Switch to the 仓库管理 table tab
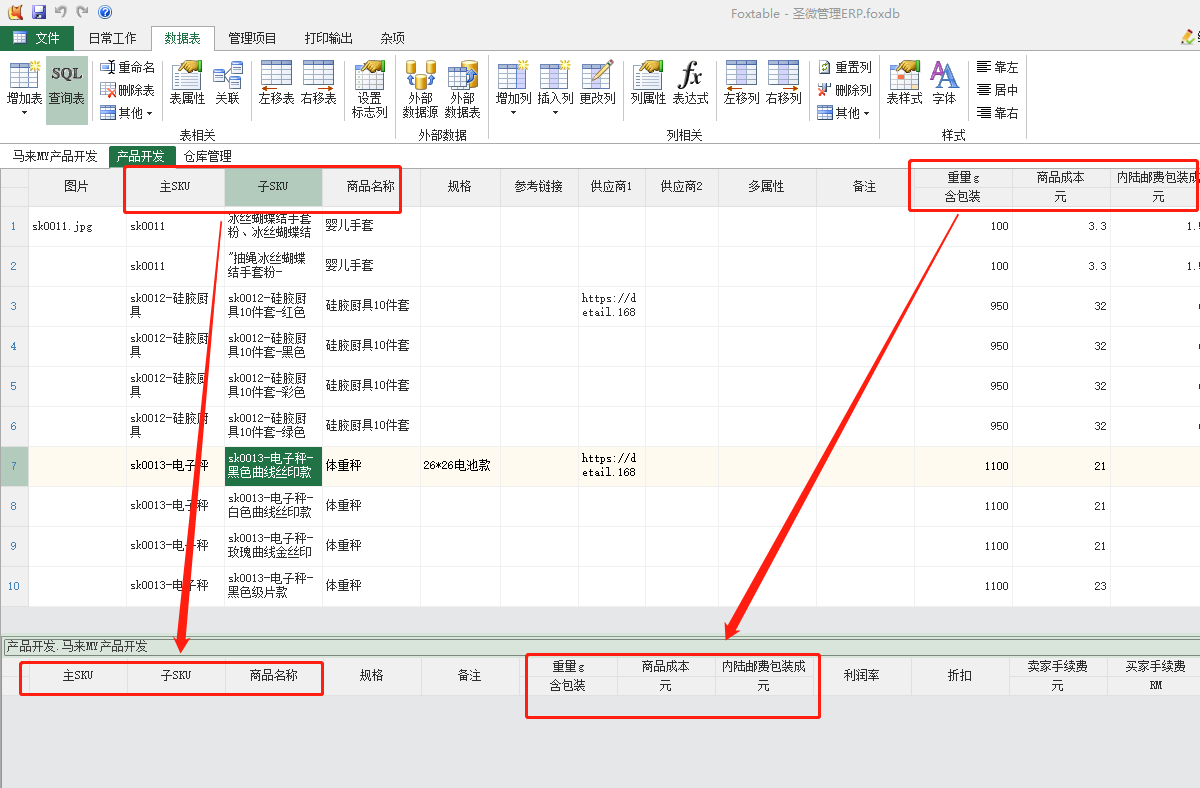The image size is (1200, 788). pyautogui.click(x=207, y=156)
